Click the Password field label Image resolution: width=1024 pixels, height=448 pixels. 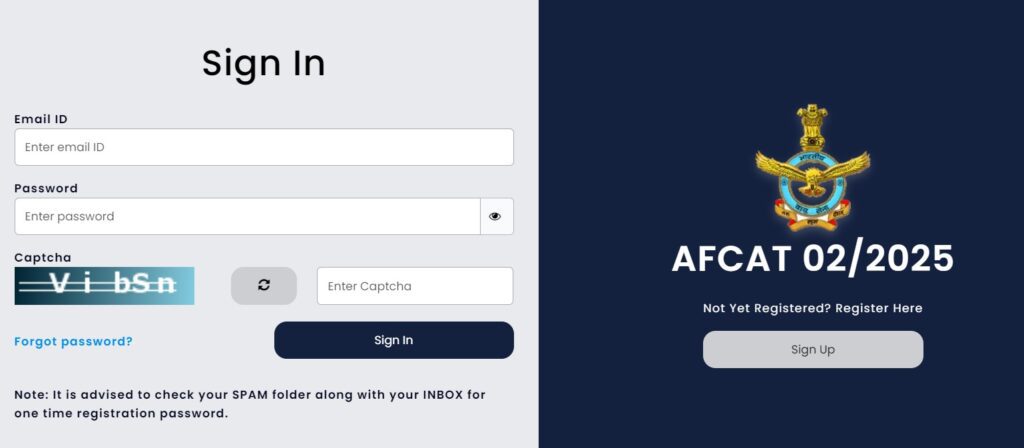pos(46,188)
